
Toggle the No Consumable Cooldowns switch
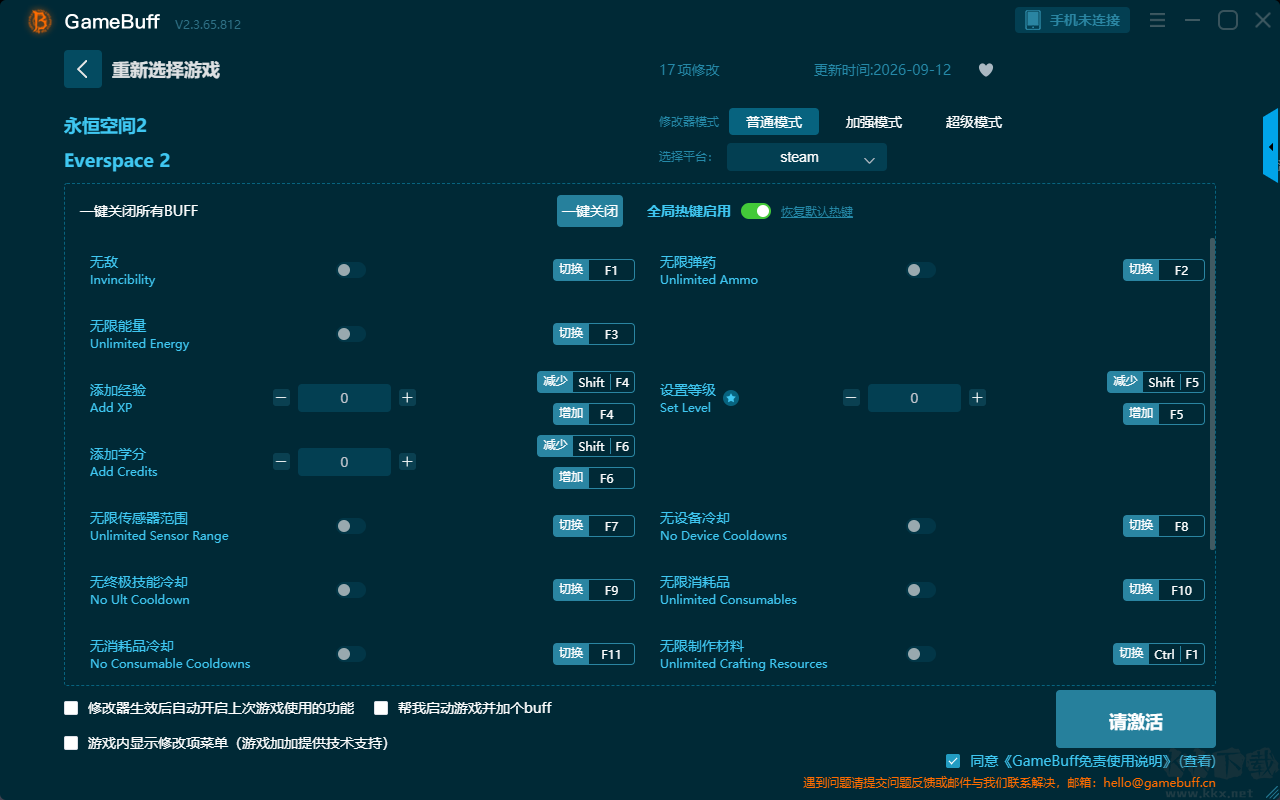[351, 654]
